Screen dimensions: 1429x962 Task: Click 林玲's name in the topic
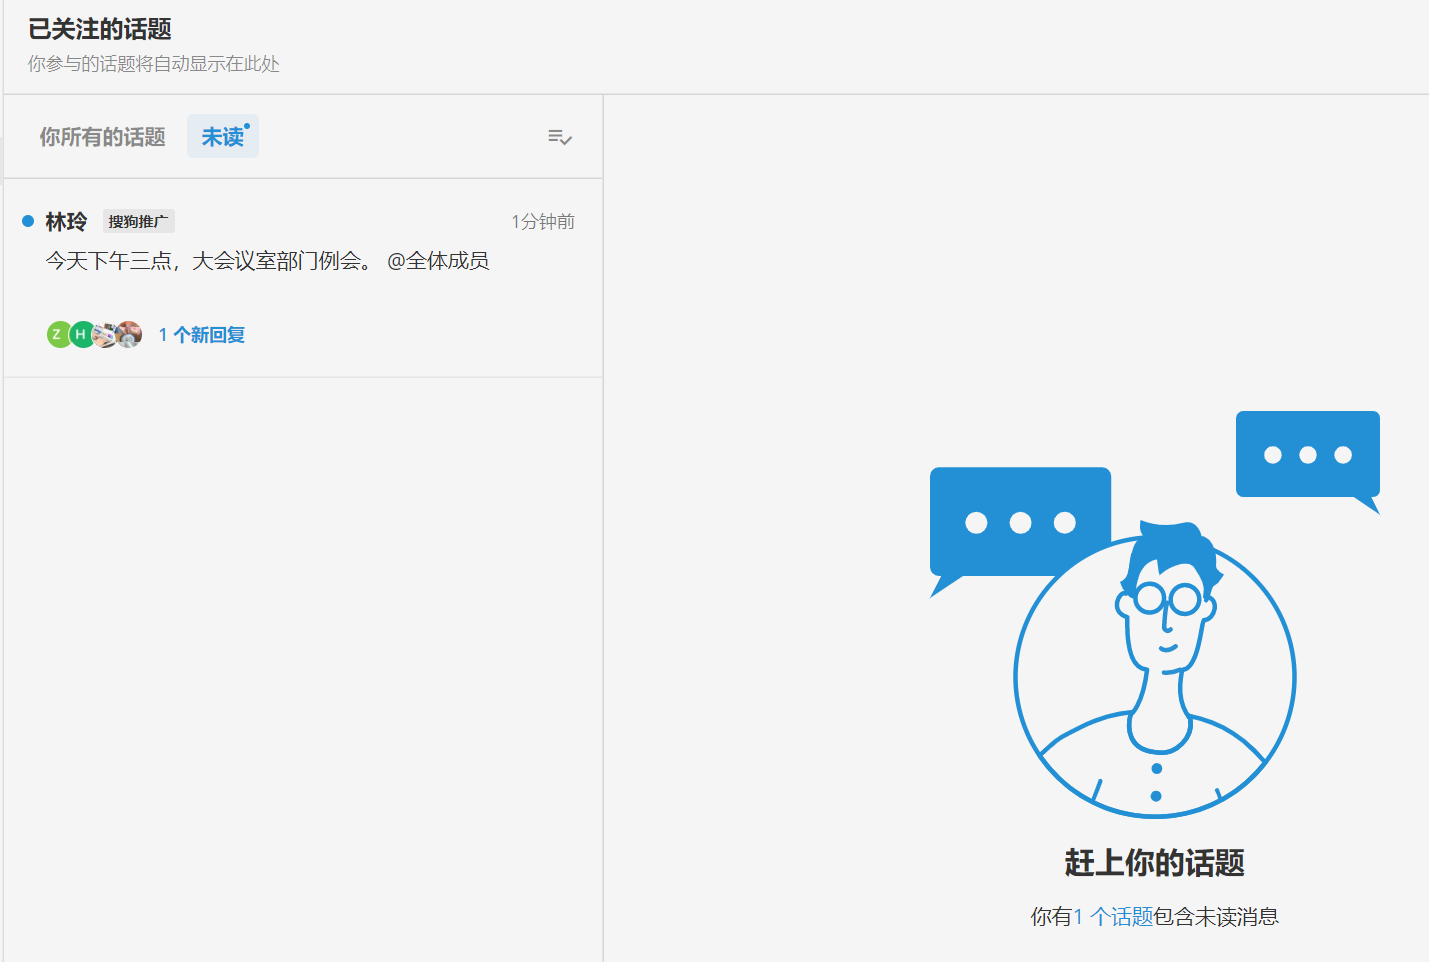[64, 220]
